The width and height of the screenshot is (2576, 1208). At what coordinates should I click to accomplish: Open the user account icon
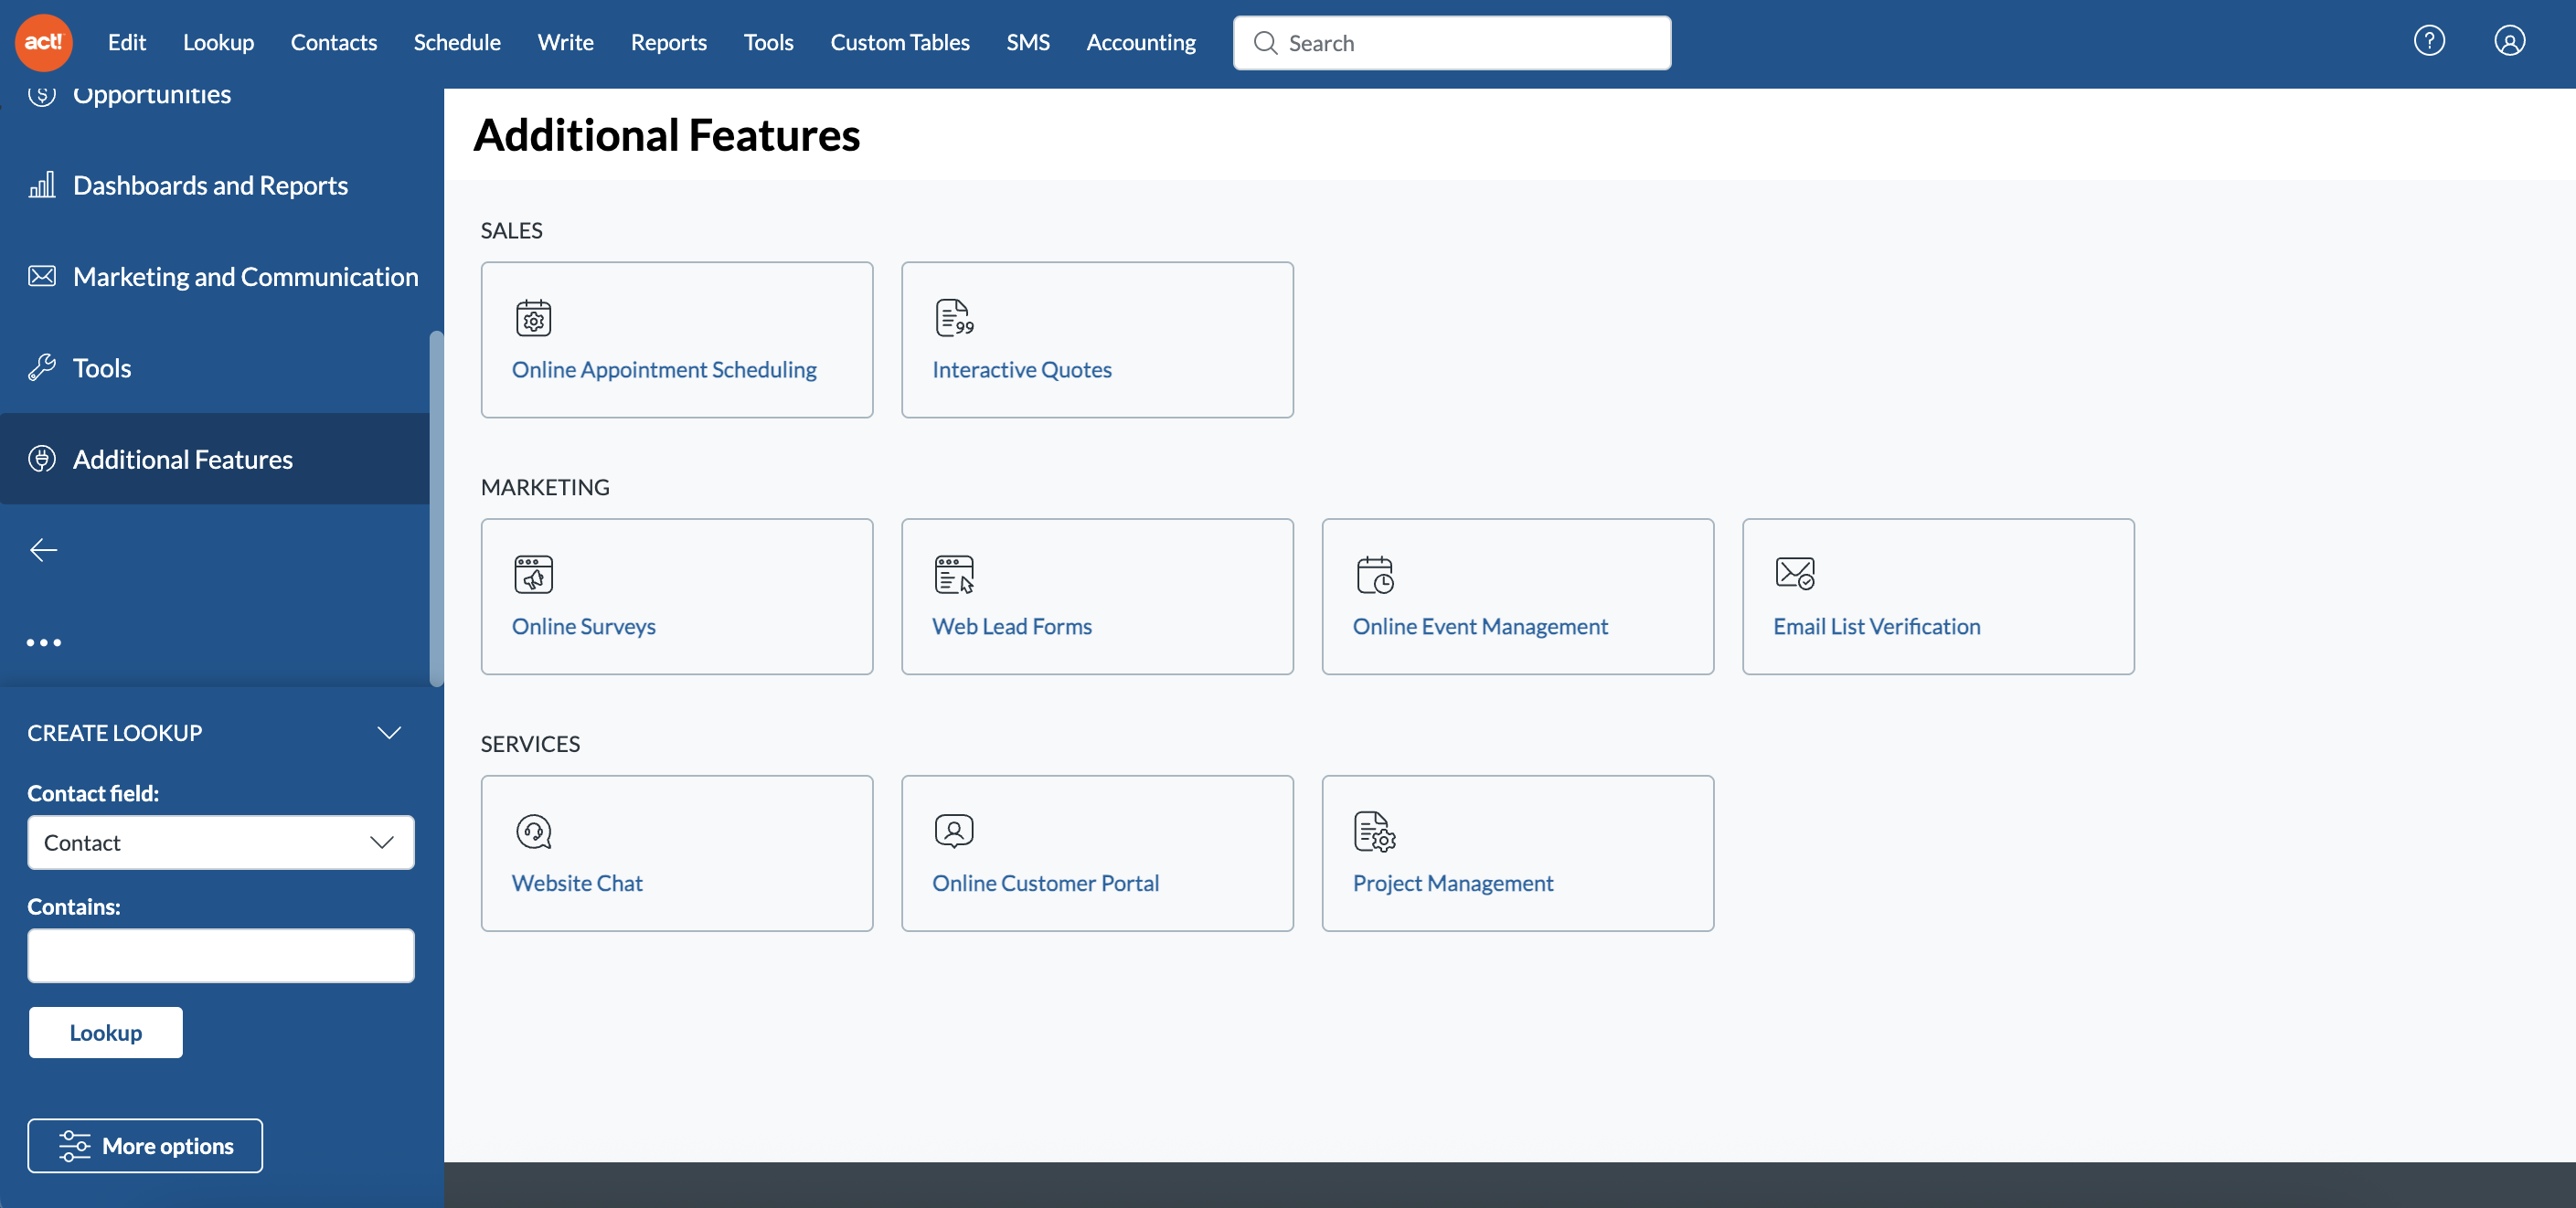[2510, 41]
